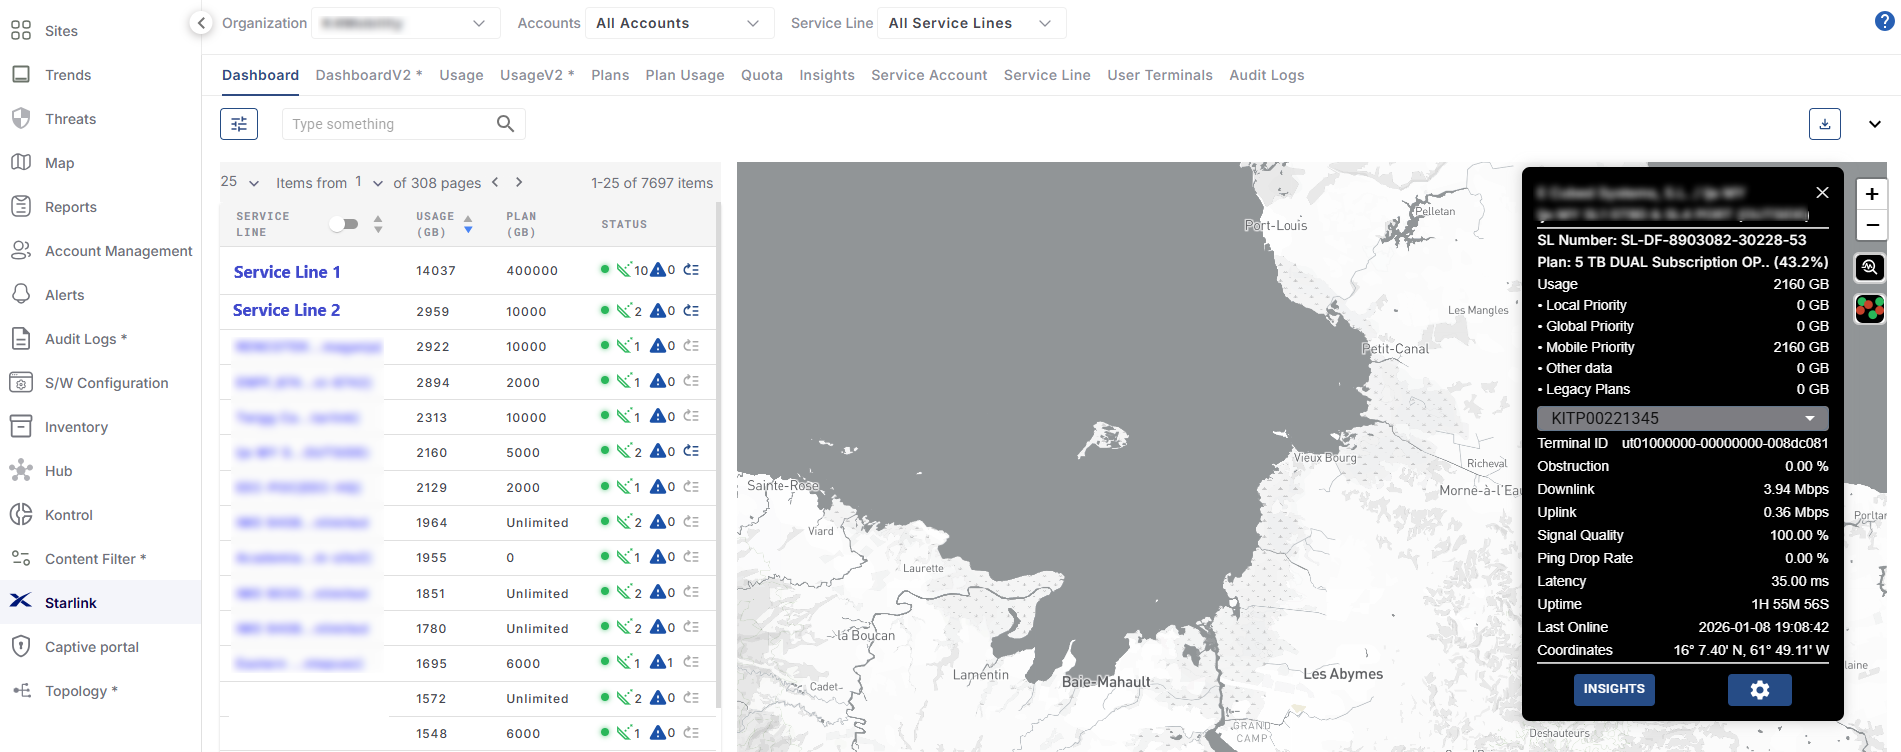The width and height of the screenshot is (1901, 752).
Task: Click the download export icon
Action: pos(1824,124)
